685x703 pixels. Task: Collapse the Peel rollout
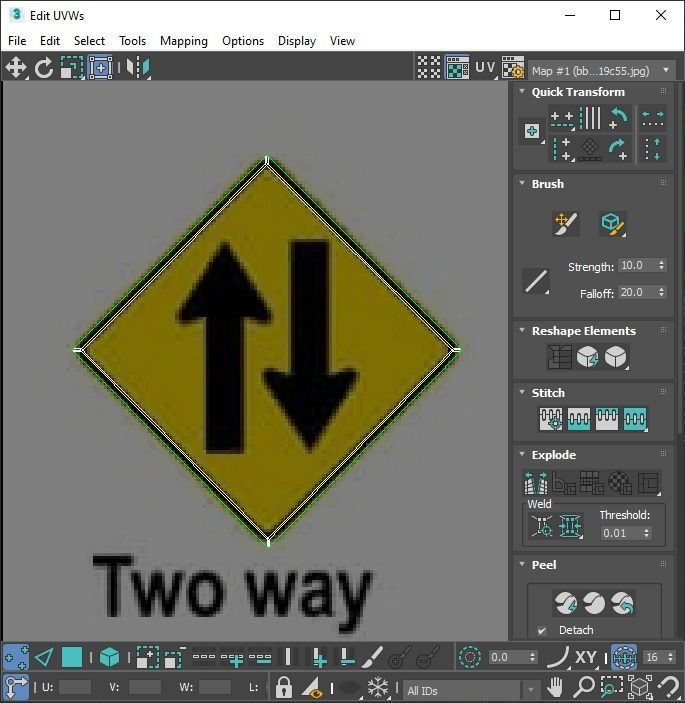pos(522,564)
